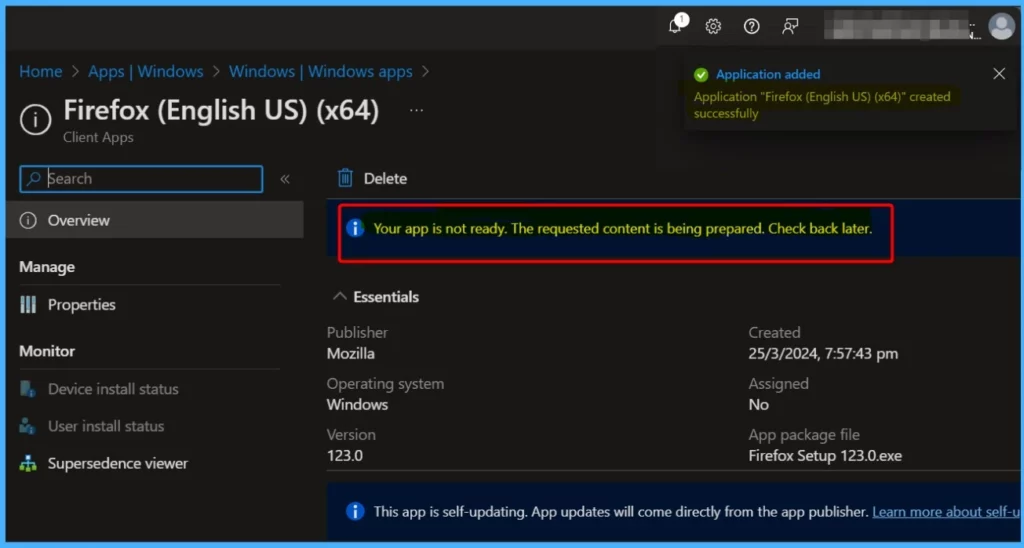The image size is (1024, 548).
Task: Click the Application added notification title
Action: (x=768, y=74)
